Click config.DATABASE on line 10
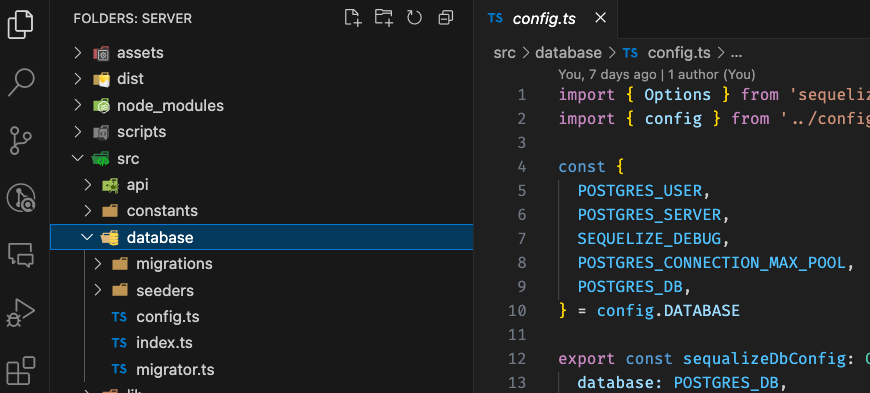Image resolution: width=870 pixels, height=393 pixels. [x=669, y=310]
